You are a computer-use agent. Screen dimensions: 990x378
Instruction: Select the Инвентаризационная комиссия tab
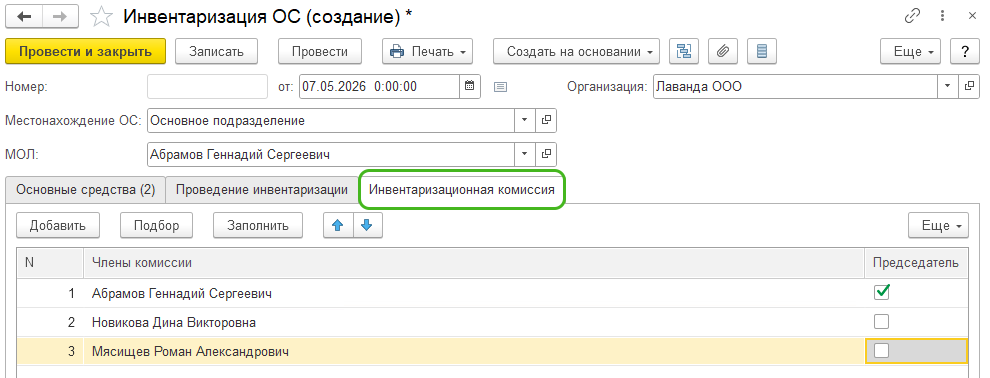(x=462, y=189)
